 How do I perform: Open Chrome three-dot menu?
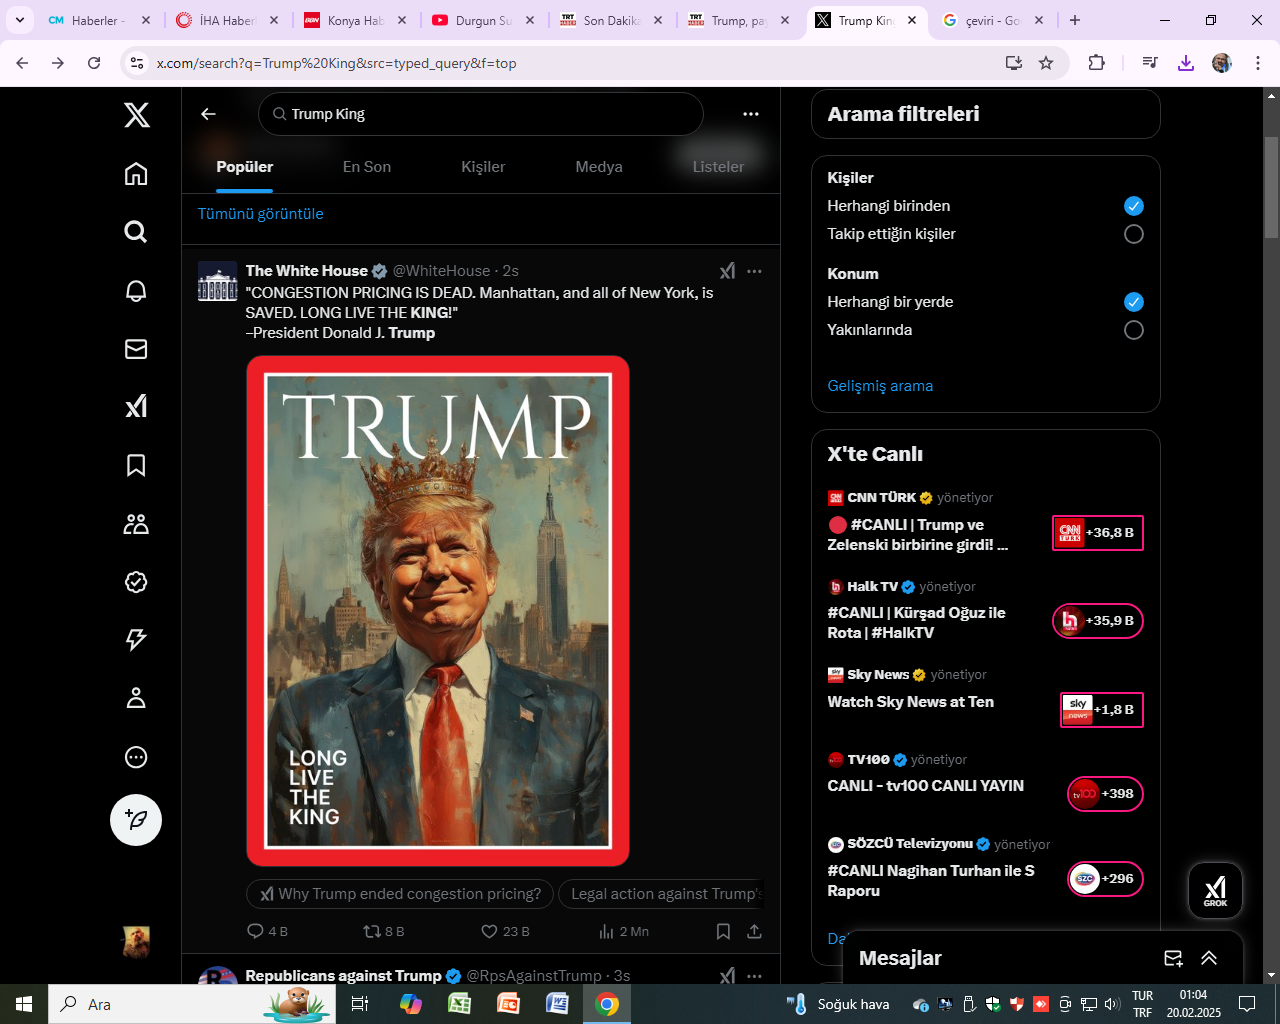1258,63
